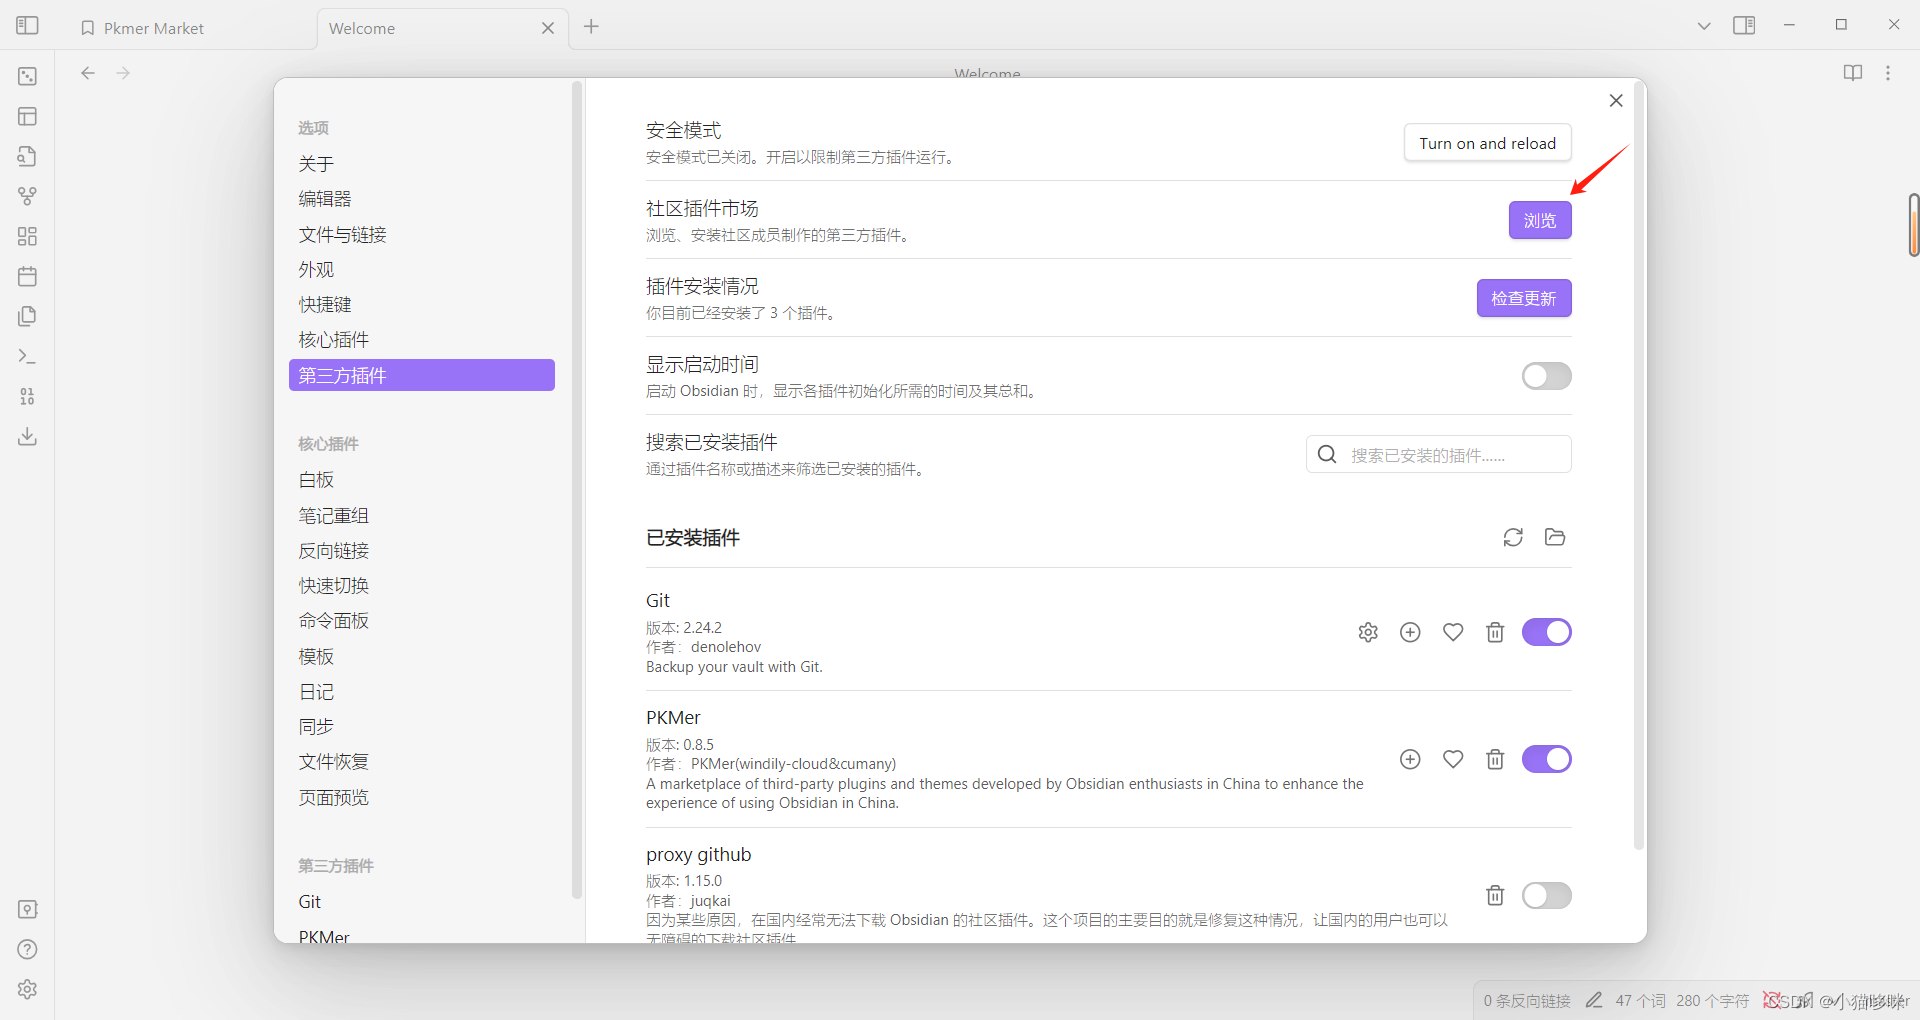Click the Git plugin hotkey plus icon
The height and width of the screenshot is (1020, 1920).
(x=1410, y=632)
